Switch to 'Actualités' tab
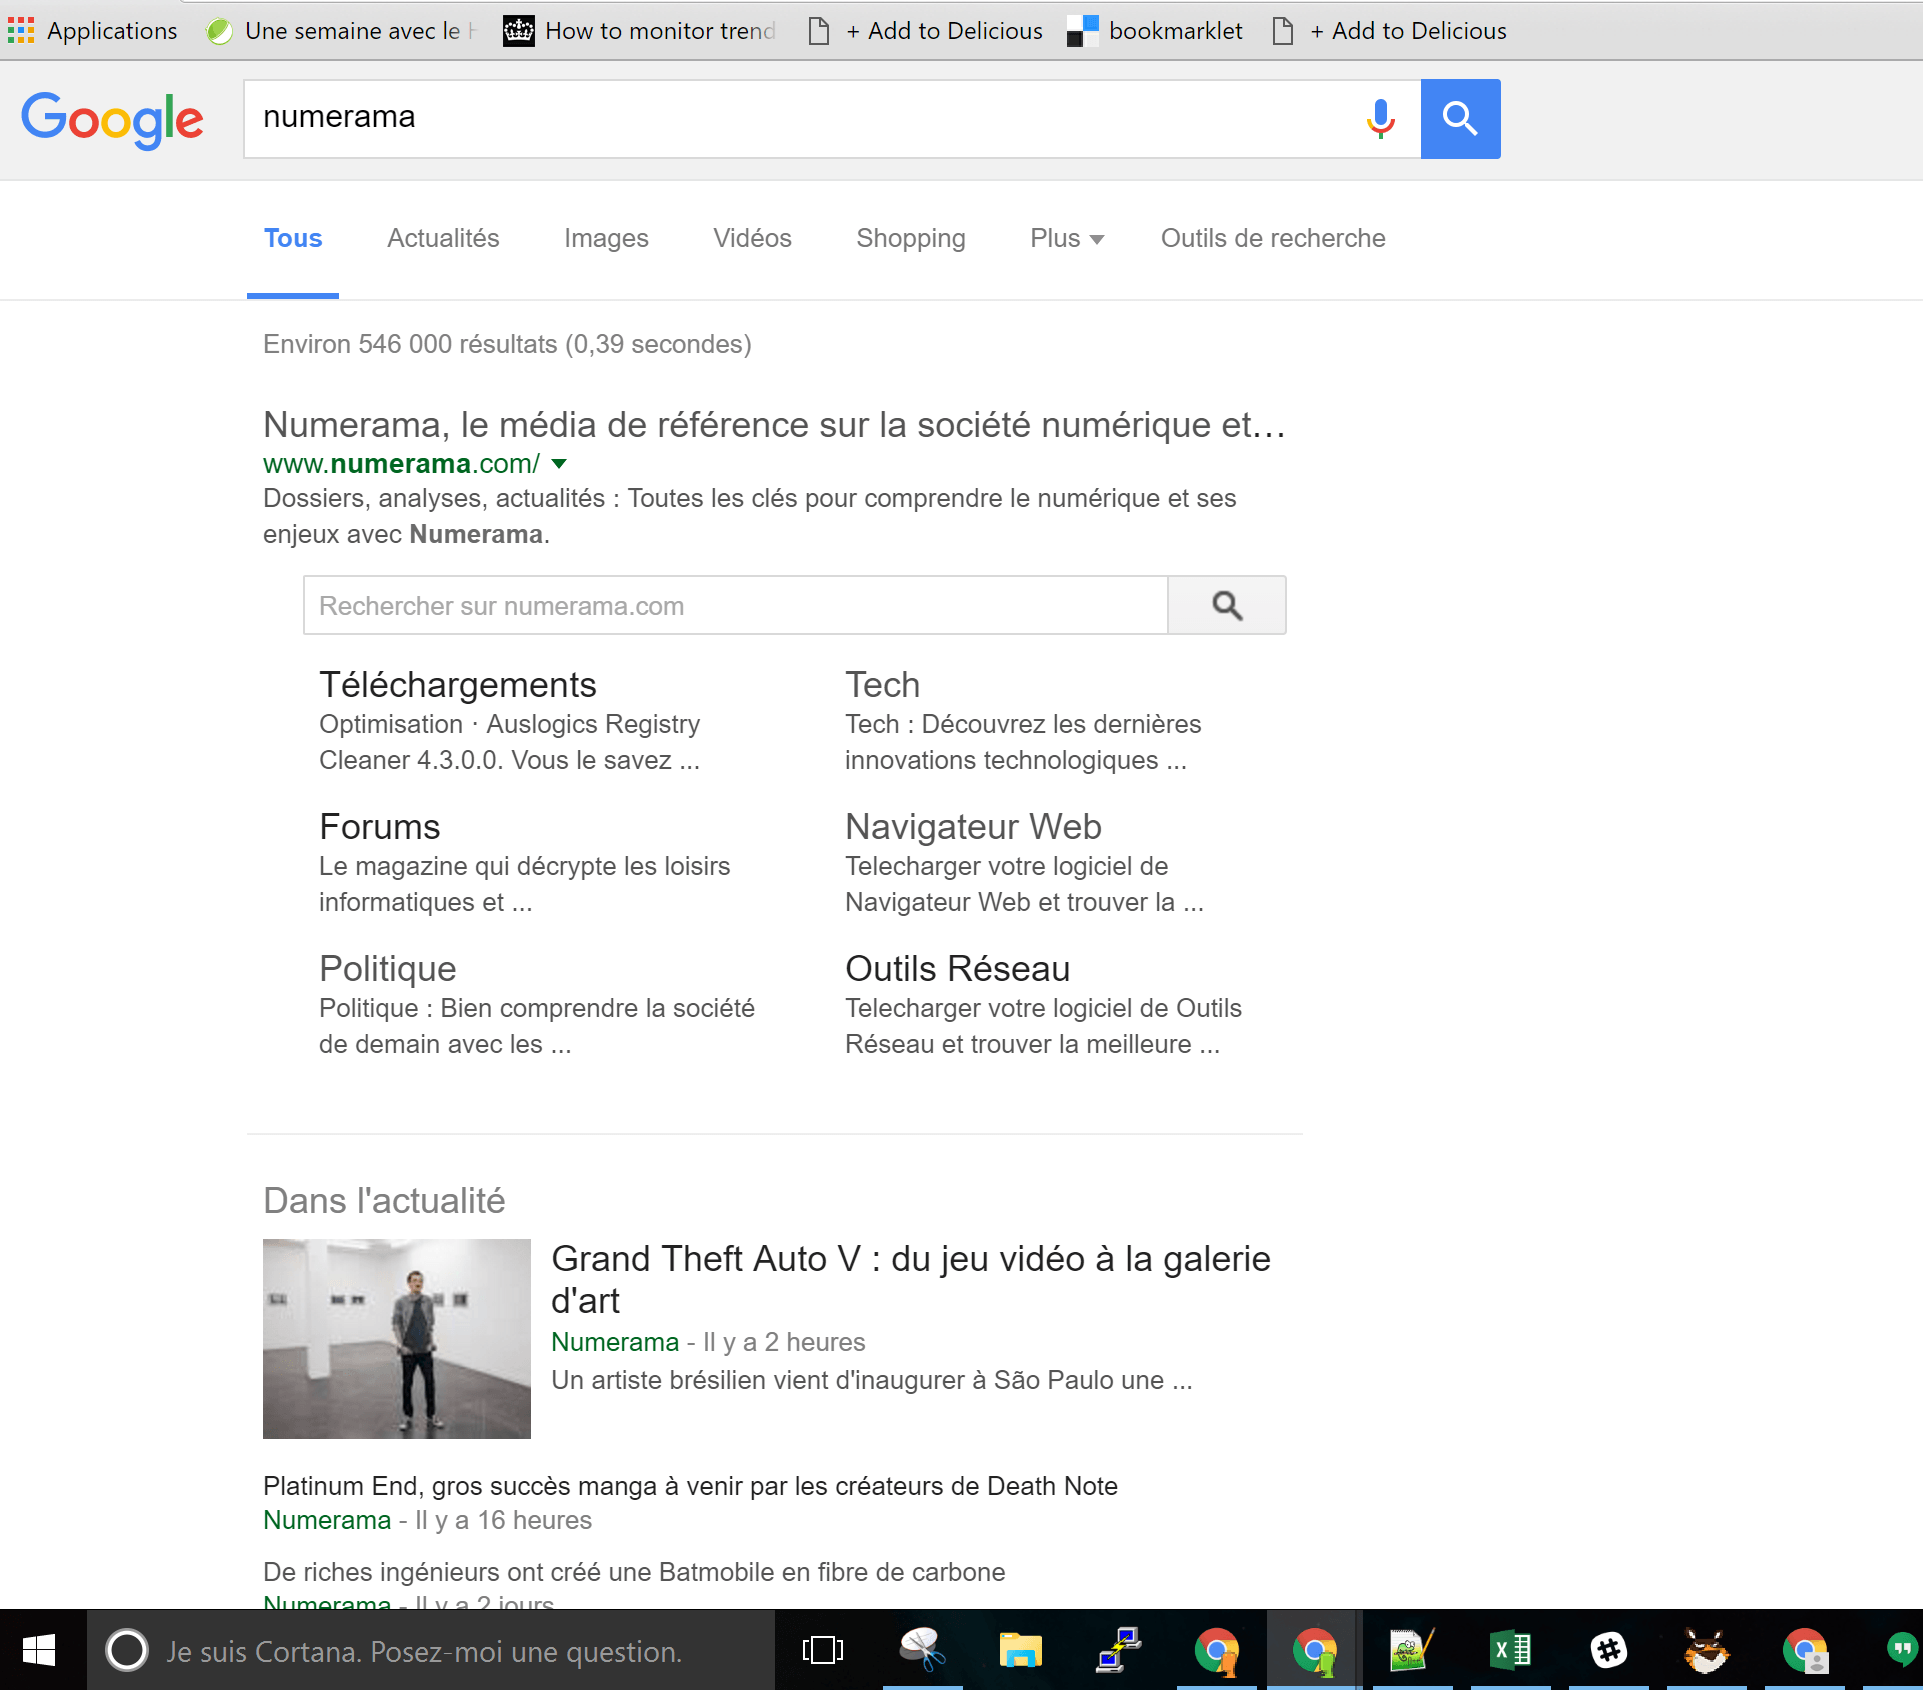This screenshot has width=1923, height=1690. point(443,239)
